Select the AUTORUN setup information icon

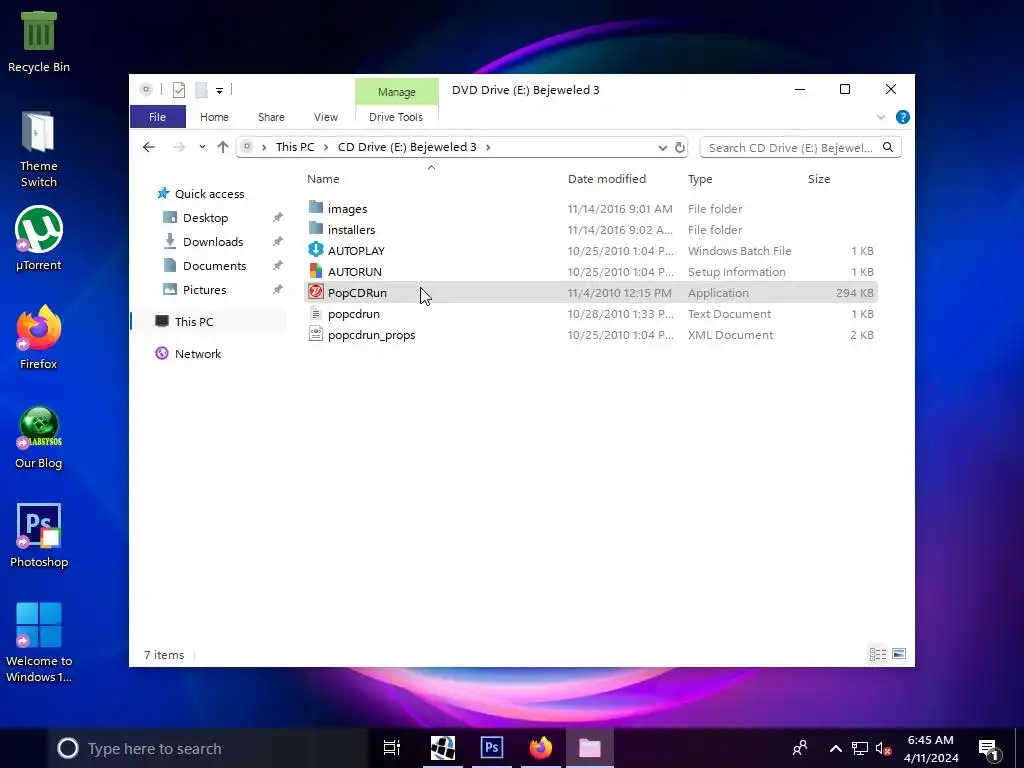[x=316, y=271]
